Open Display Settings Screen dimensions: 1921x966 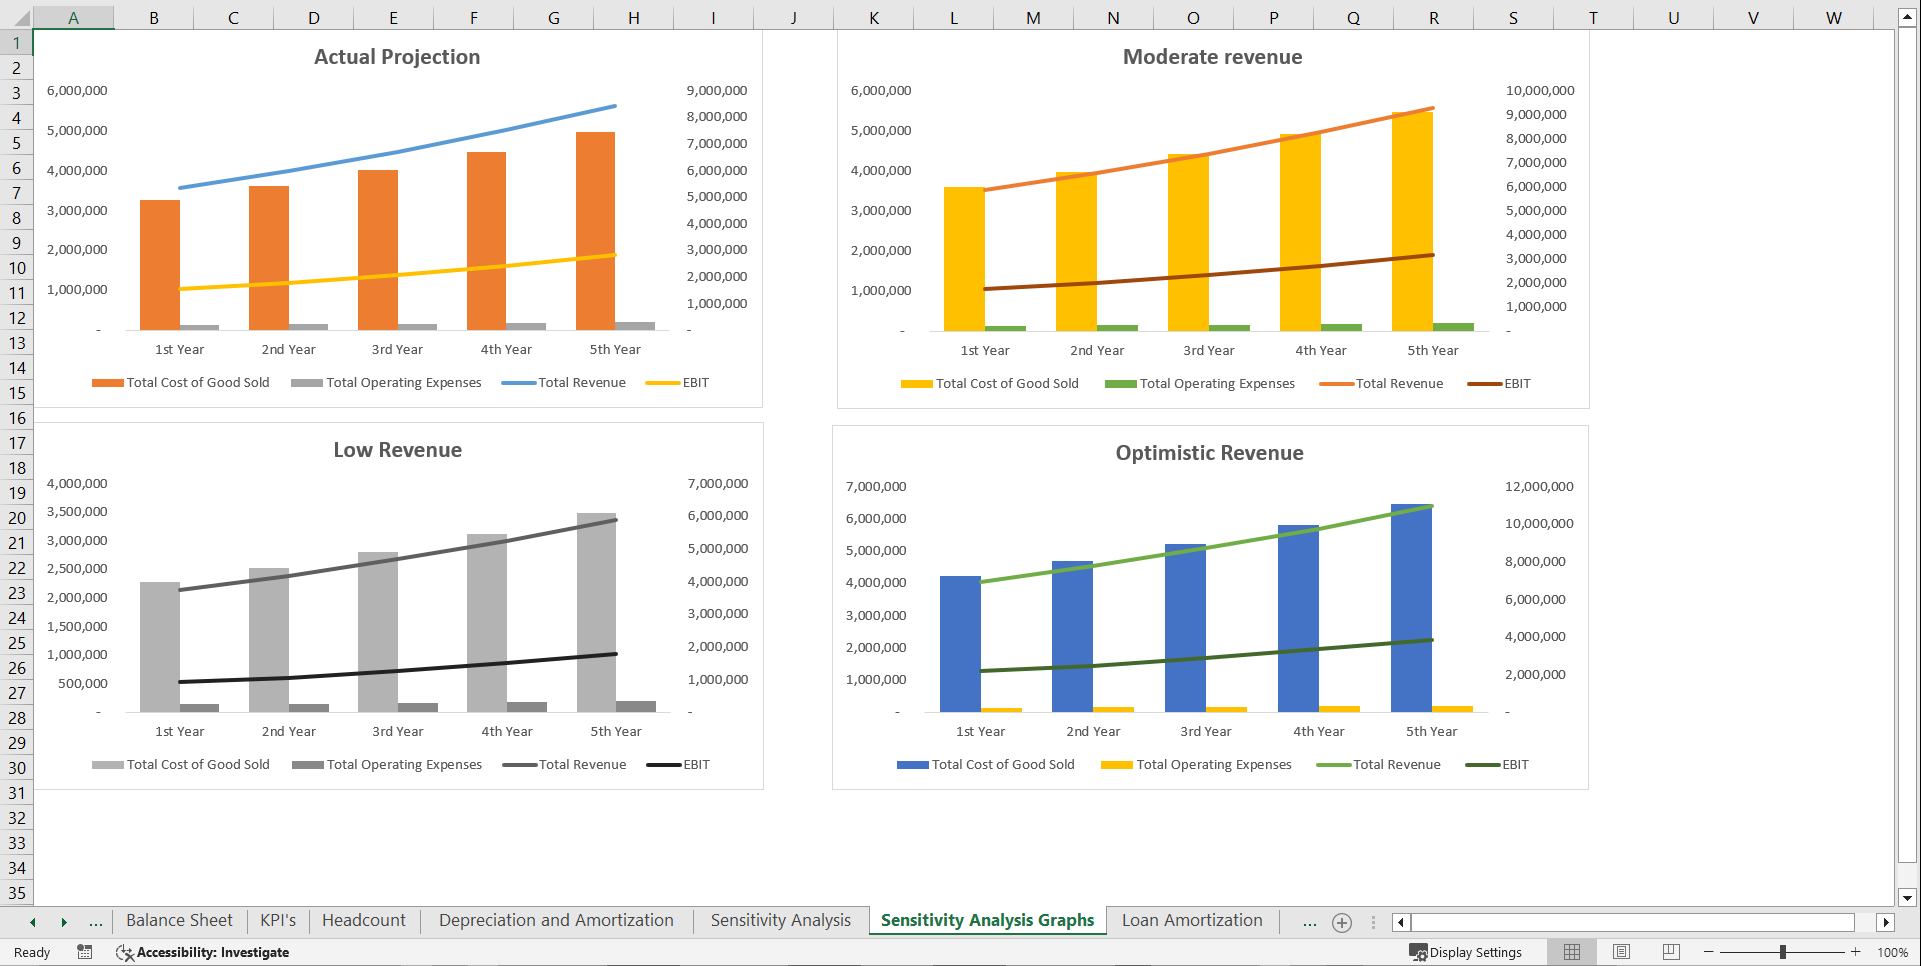1468,952
